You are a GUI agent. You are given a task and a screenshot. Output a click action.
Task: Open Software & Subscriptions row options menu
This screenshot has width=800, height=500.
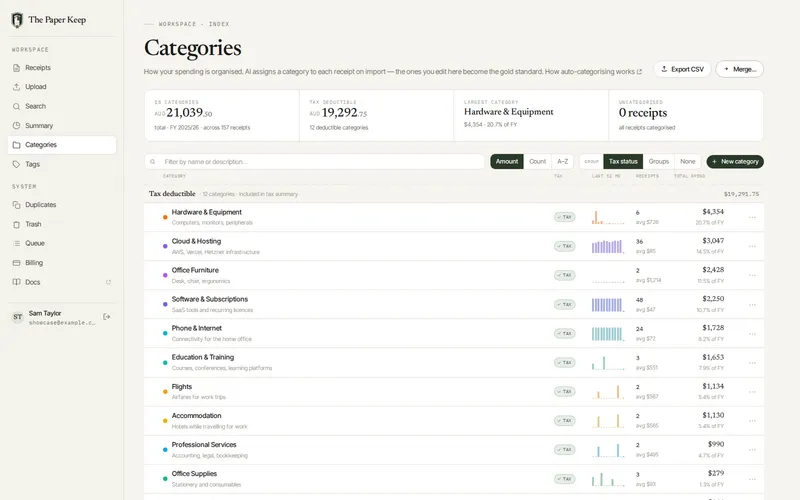tap(752, 305)
